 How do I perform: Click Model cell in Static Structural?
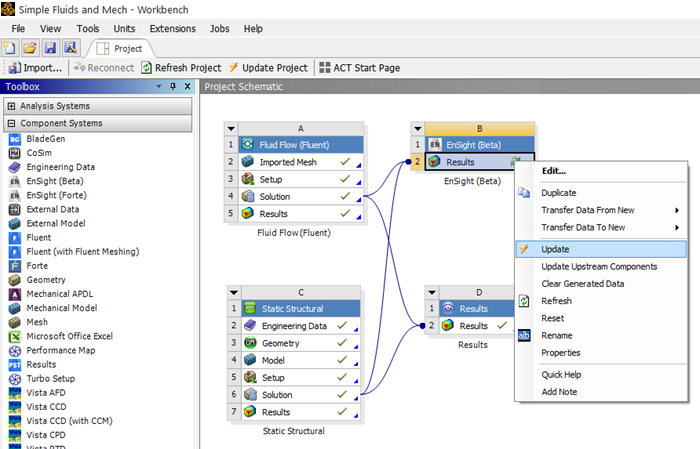[301, 360]
